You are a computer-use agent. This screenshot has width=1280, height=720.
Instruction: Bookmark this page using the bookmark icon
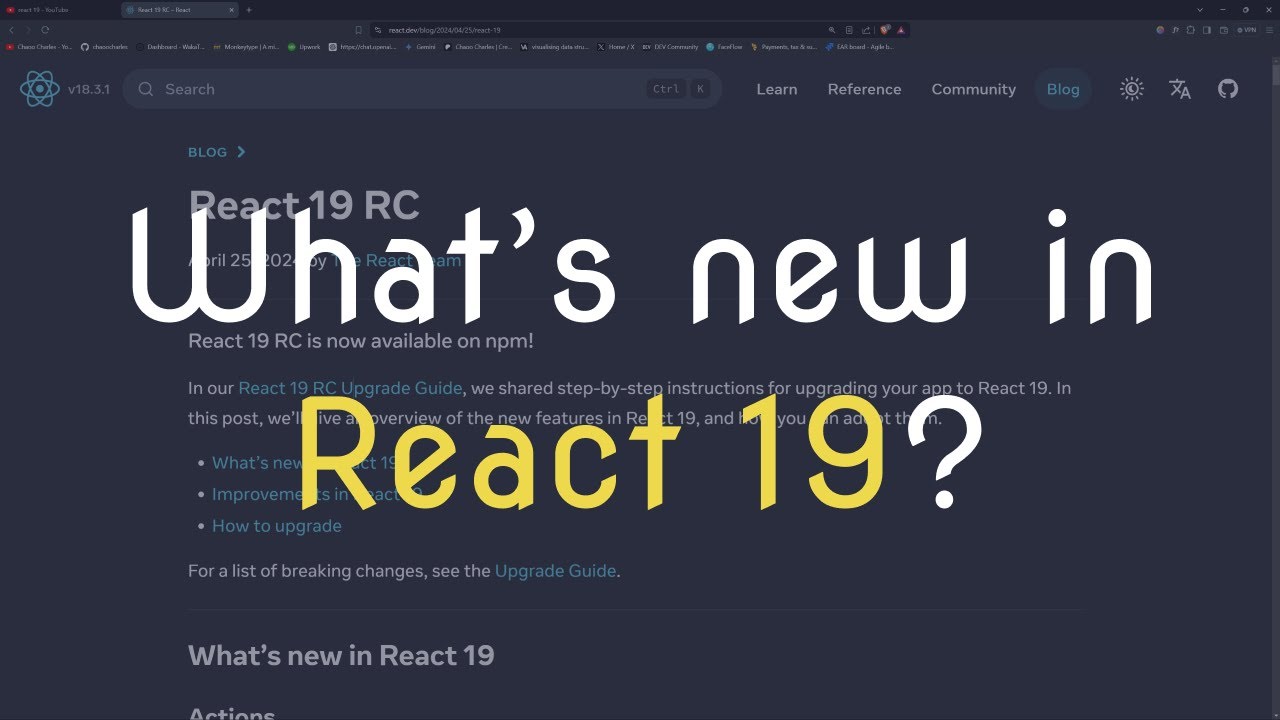click(359, 30)
